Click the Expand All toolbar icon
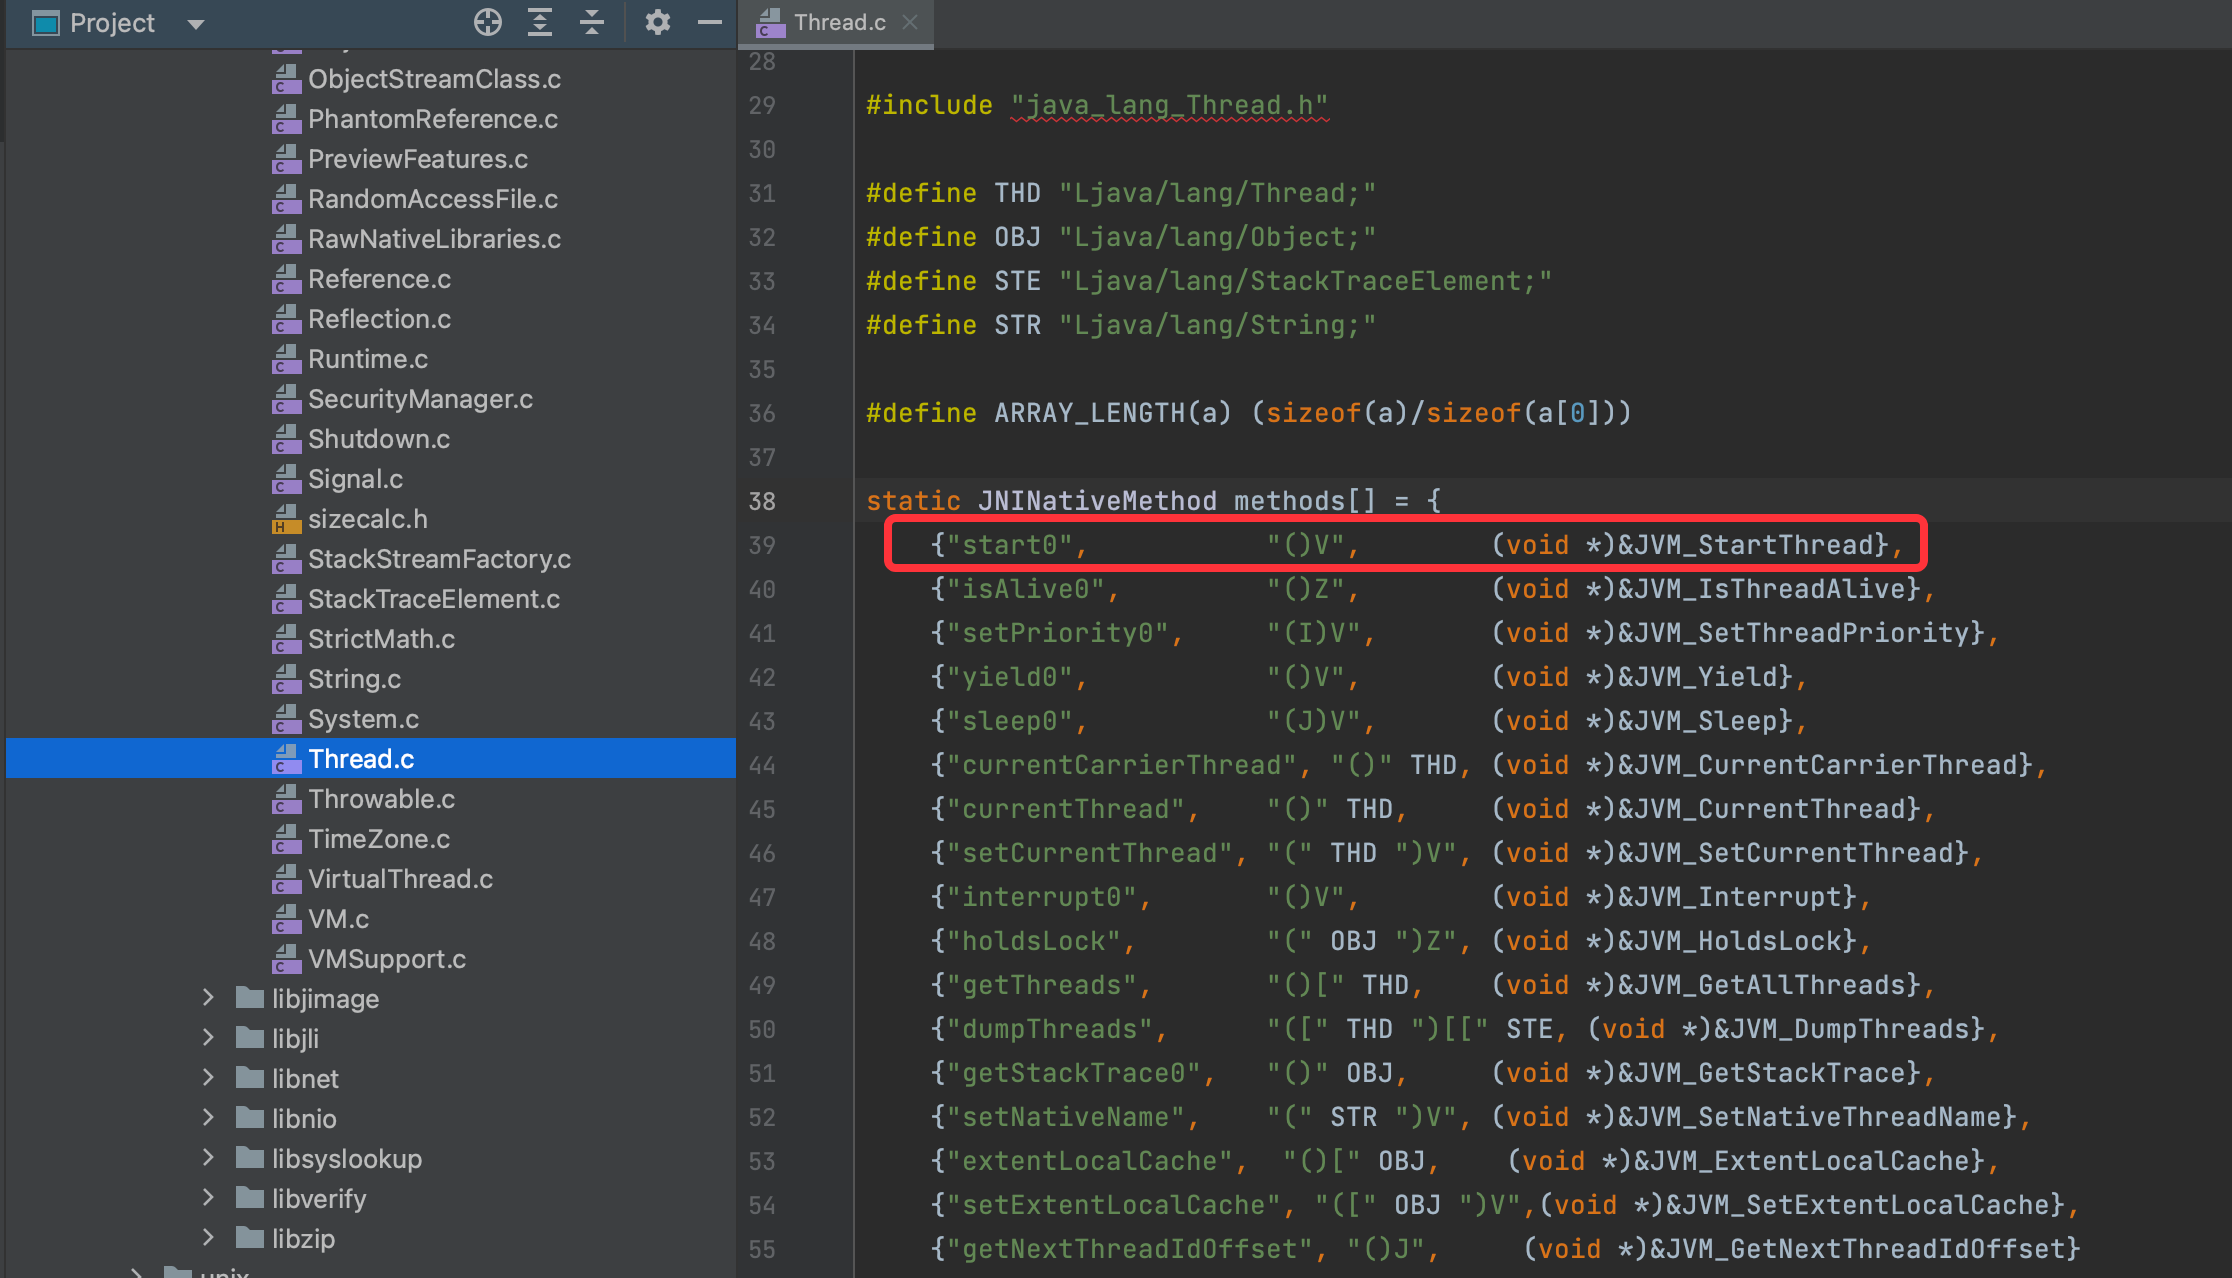 (540, 22)
